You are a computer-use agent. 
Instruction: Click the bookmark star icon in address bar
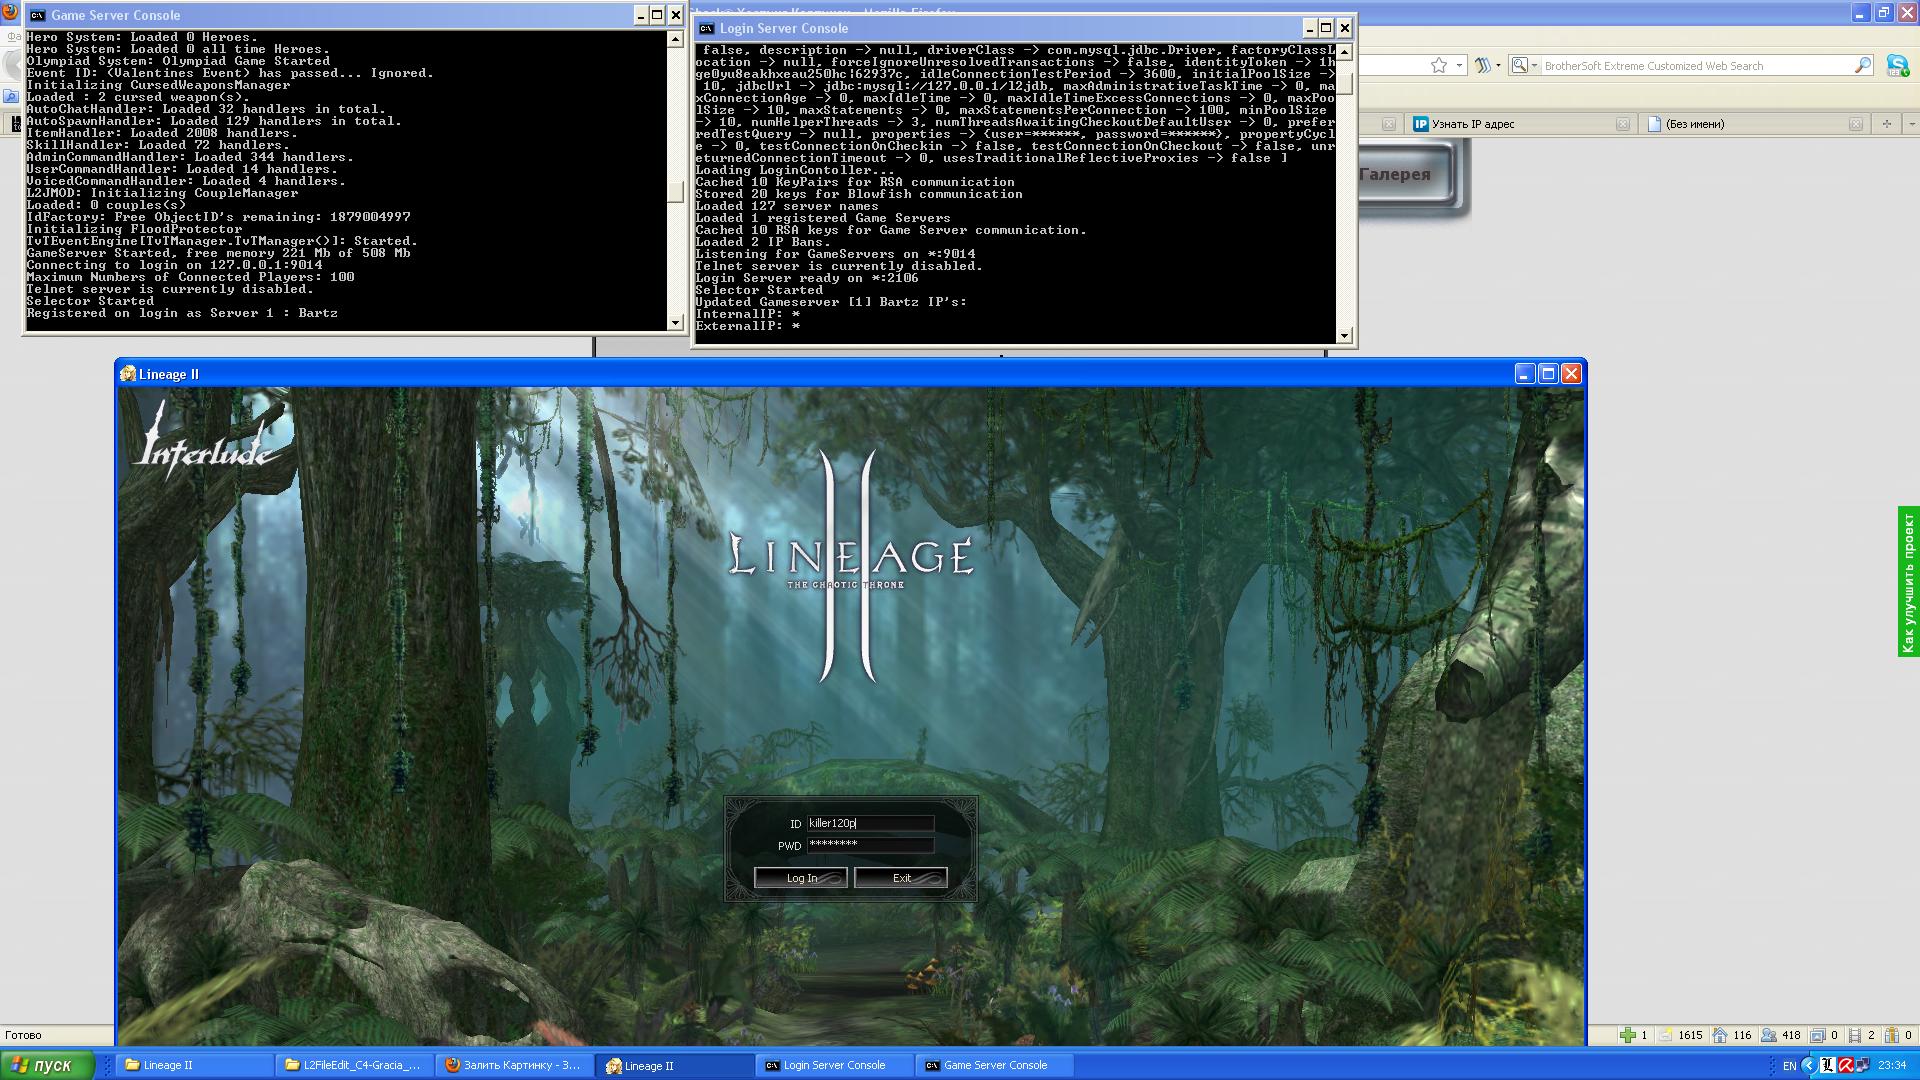coord(1438,66)
